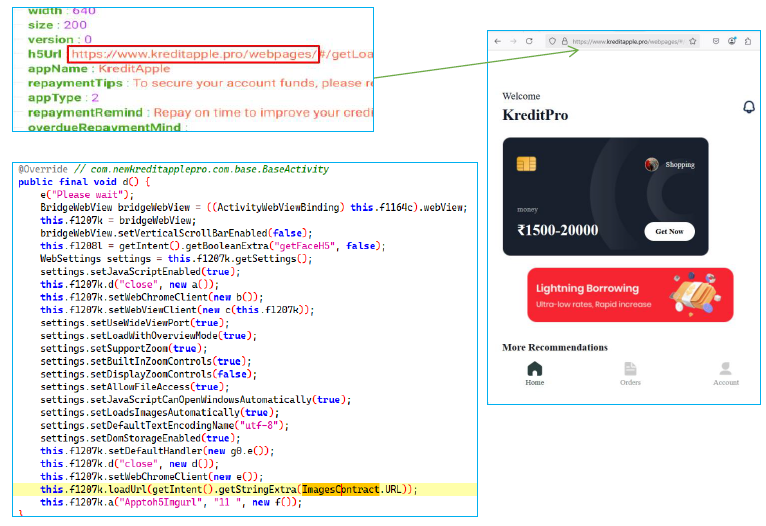Click the 'getBooleanExtra("getFaceH5", false)' line
Screen dimensions: 766x526
click(x=213, y=246)
